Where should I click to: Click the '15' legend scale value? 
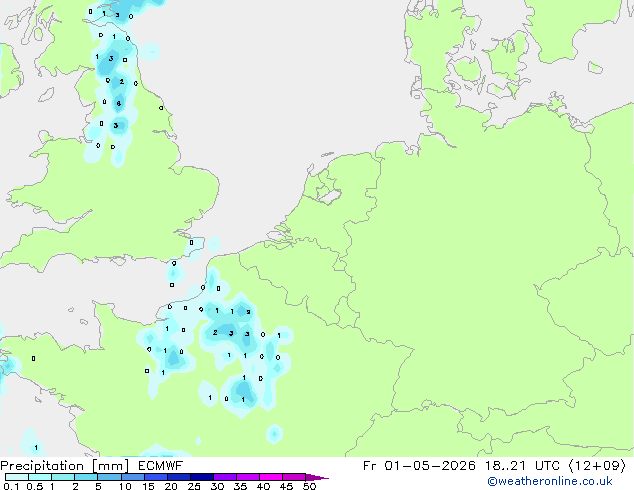[x=148, y=486]
